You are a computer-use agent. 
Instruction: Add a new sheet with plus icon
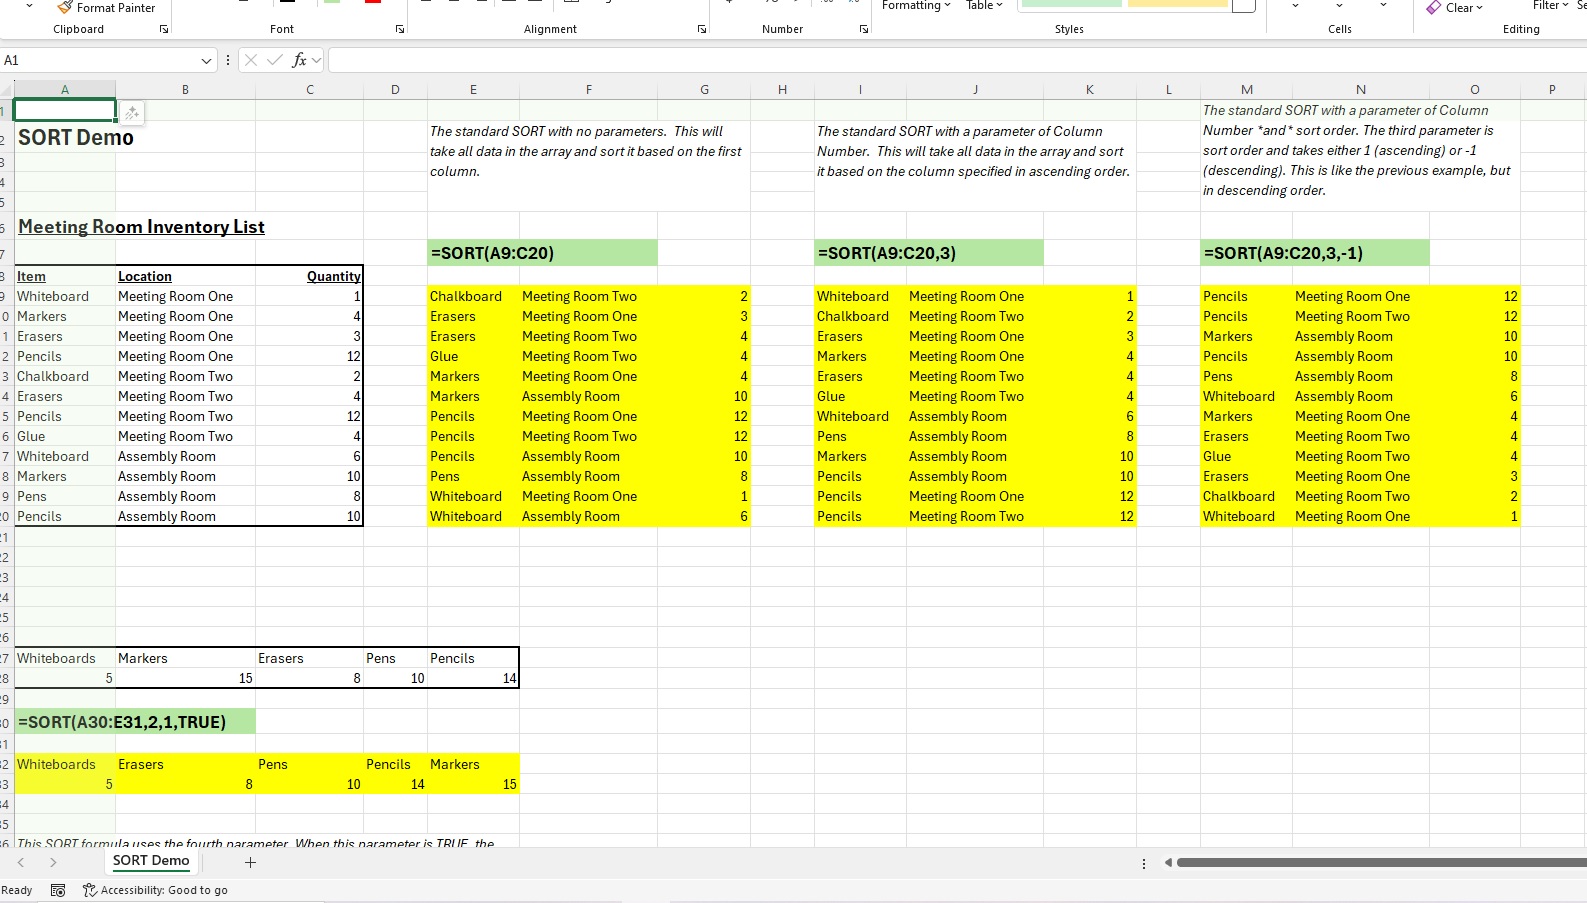point(250,862)
